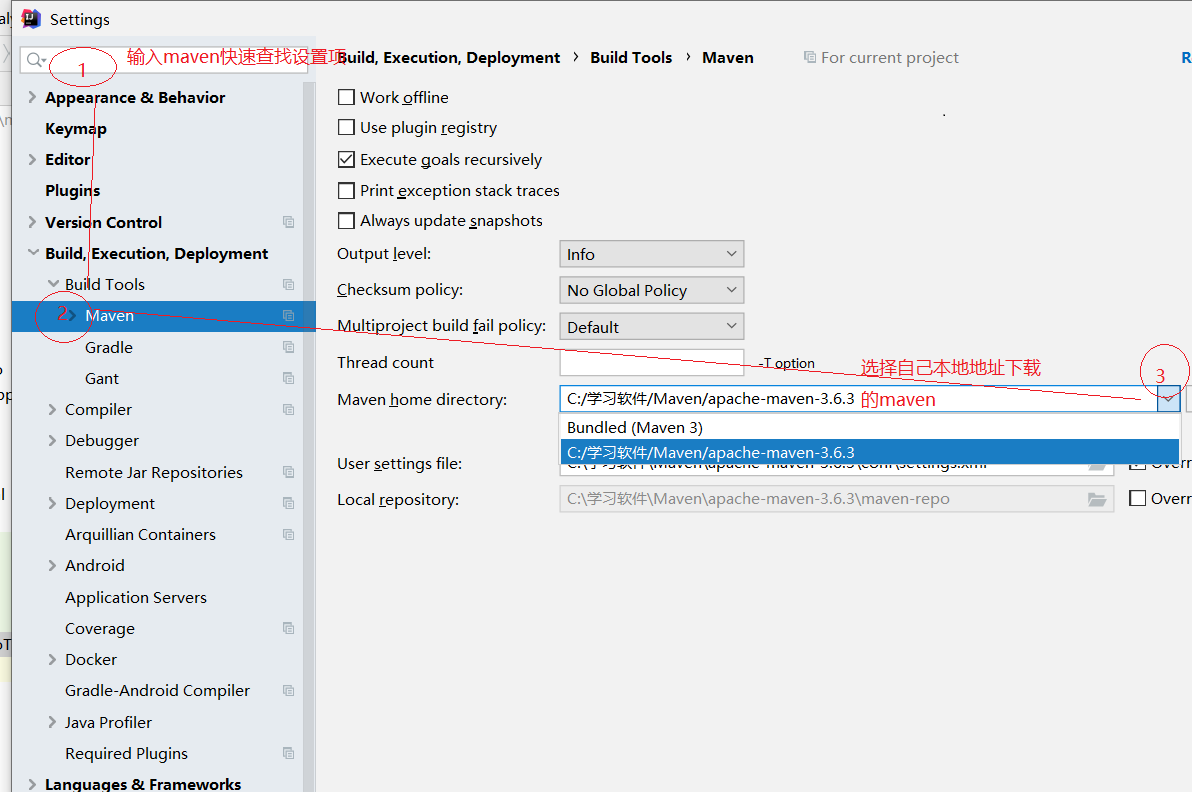This screenshot has height=792, width=1192.
Task: Select Gant under Build Tools
Action: pos(102,379)
